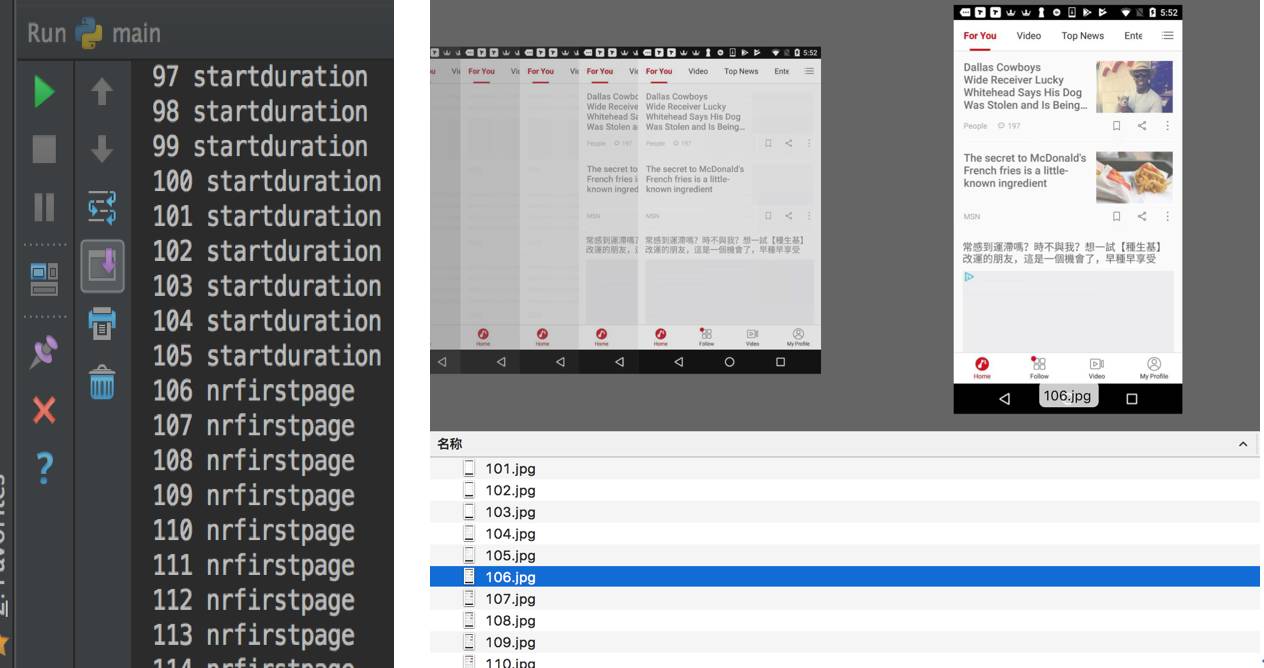Click console line 100 startduration
Viewport: 1264px width, 668px height.
click(x=267, y=182)
